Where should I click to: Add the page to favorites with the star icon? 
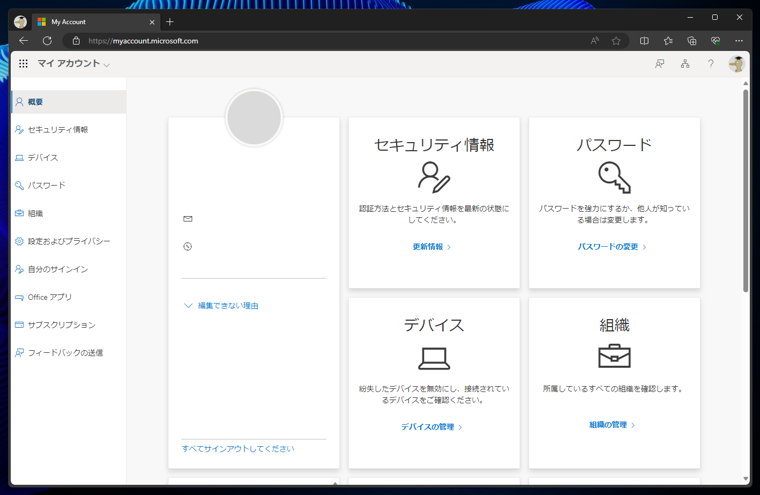(x=616, y=41)
